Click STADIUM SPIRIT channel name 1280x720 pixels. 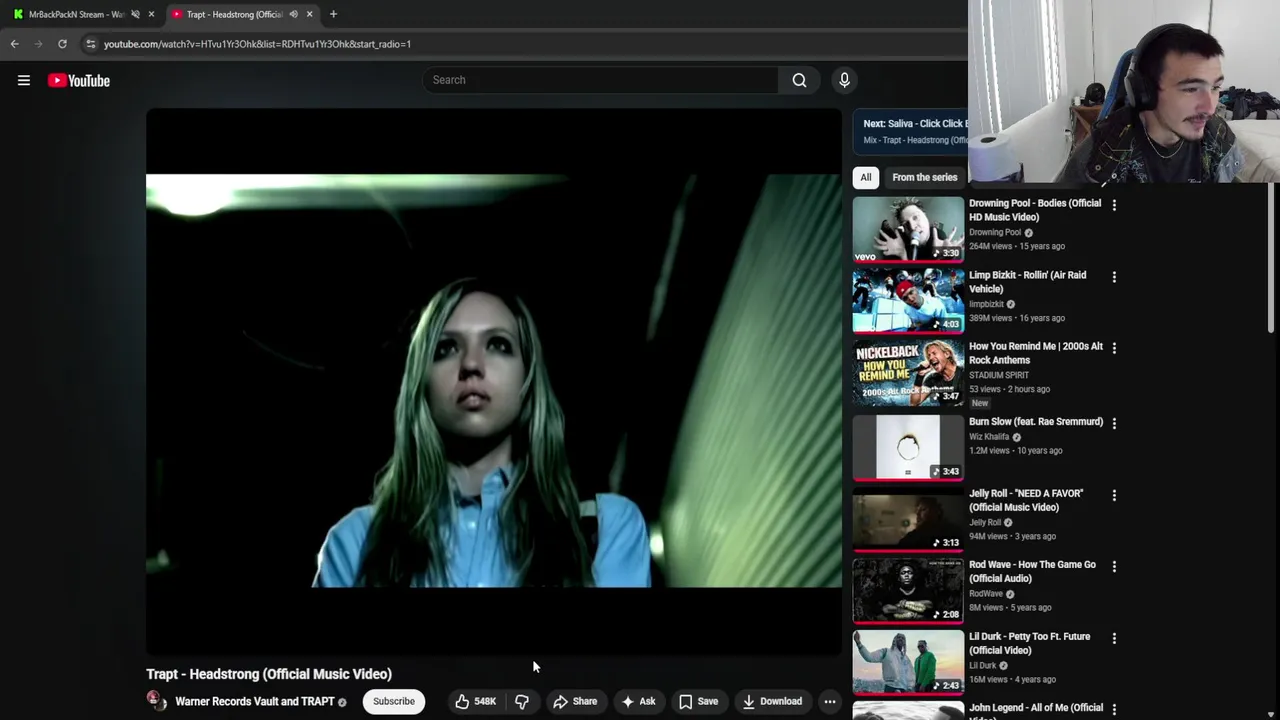[x=999, y=375]
